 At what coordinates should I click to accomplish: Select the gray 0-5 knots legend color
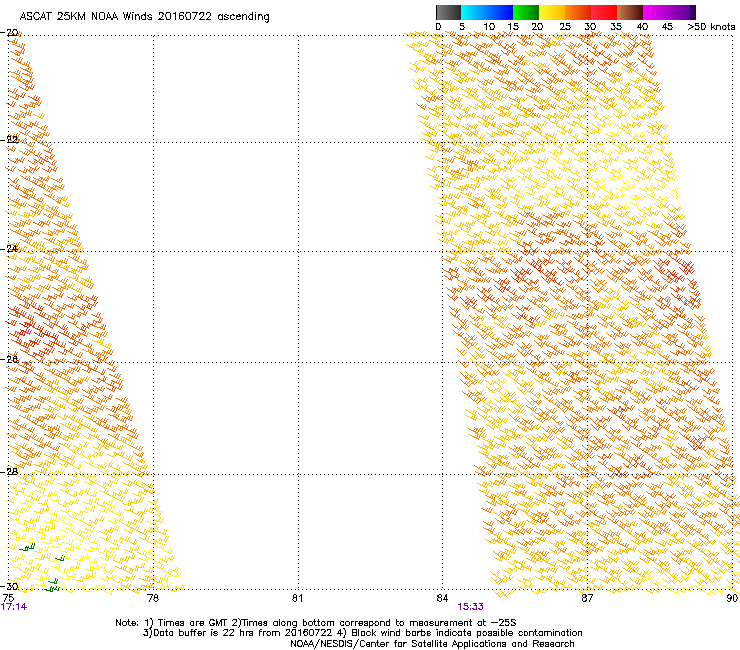448,12
